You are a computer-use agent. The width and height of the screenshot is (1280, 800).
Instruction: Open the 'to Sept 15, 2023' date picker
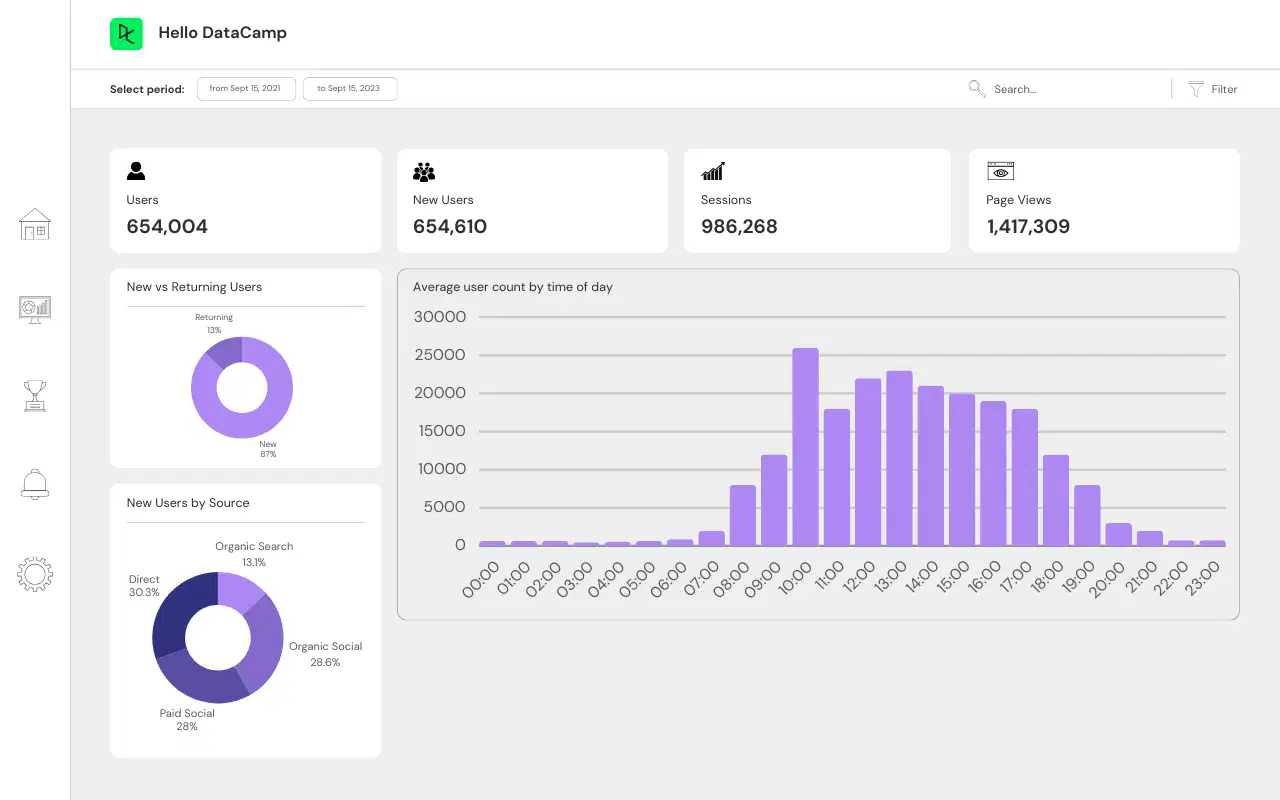[x=349, y=89]
